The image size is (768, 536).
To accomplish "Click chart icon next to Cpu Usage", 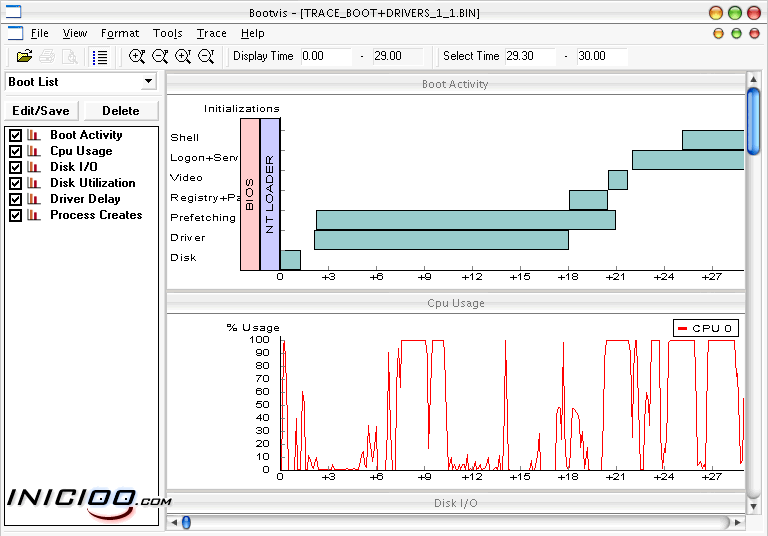I will (x=34, y=151).
